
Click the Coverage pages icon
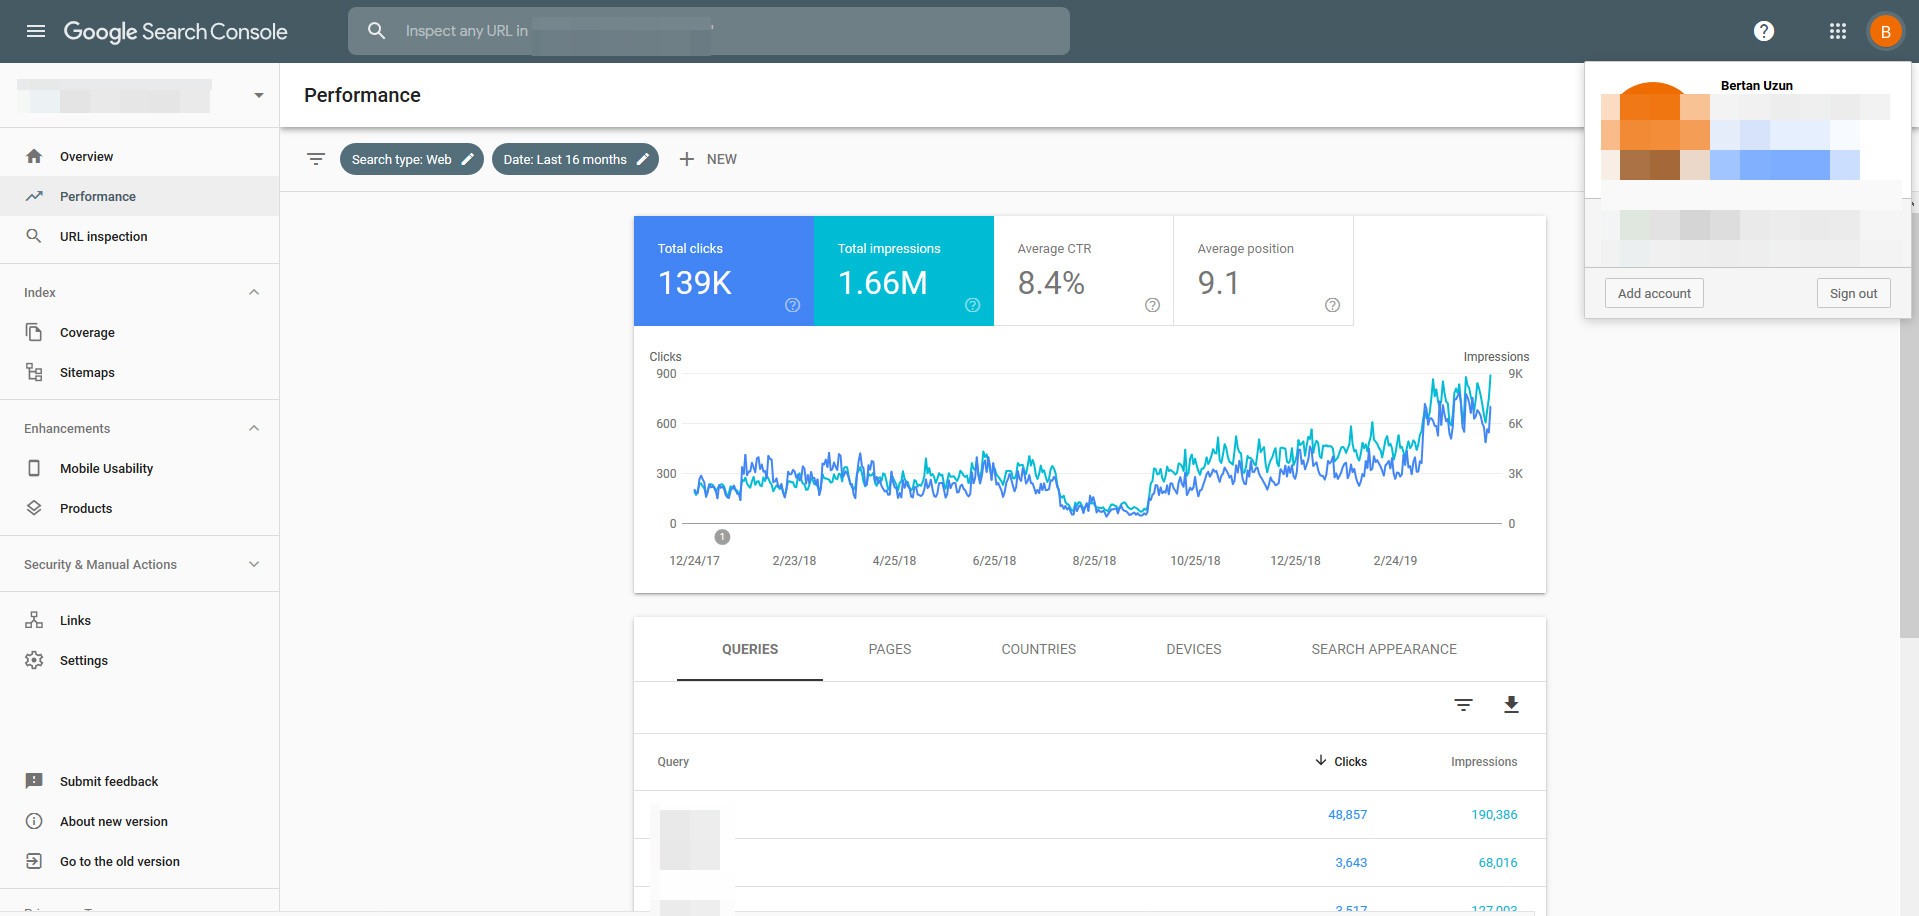tap(34, 332)
